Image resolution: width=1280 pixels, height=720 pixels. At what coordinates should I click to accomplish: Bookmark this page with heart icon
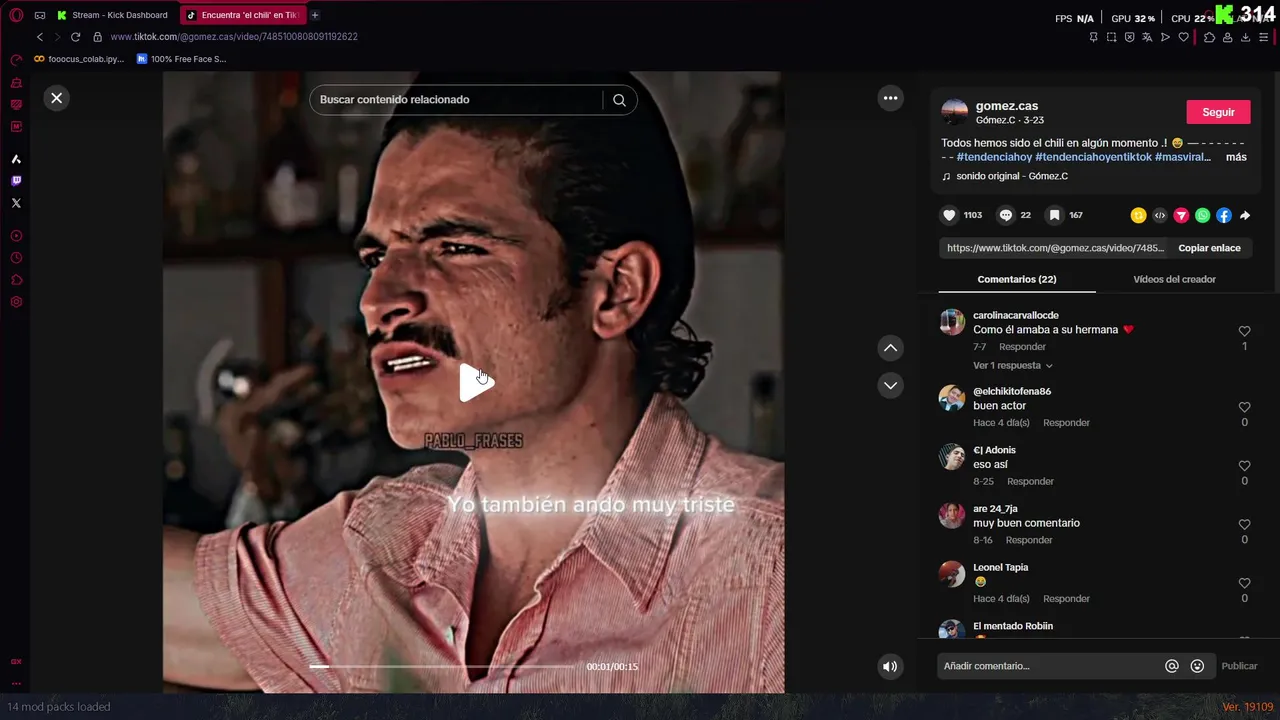1183,37
